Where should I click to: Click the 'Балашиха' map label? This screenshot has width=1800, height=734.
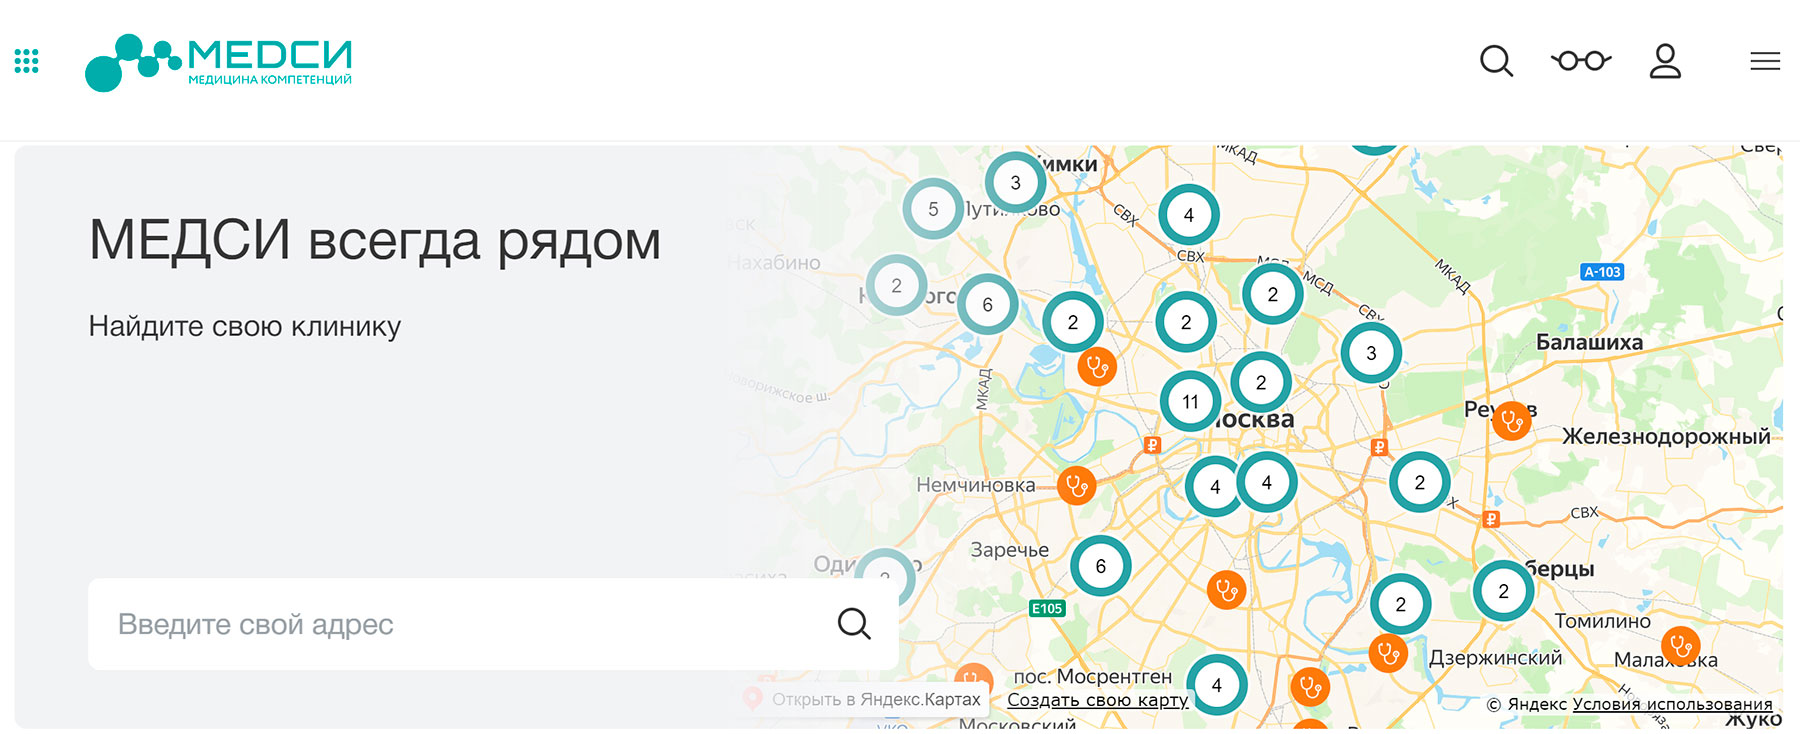tap(1589, 342)
